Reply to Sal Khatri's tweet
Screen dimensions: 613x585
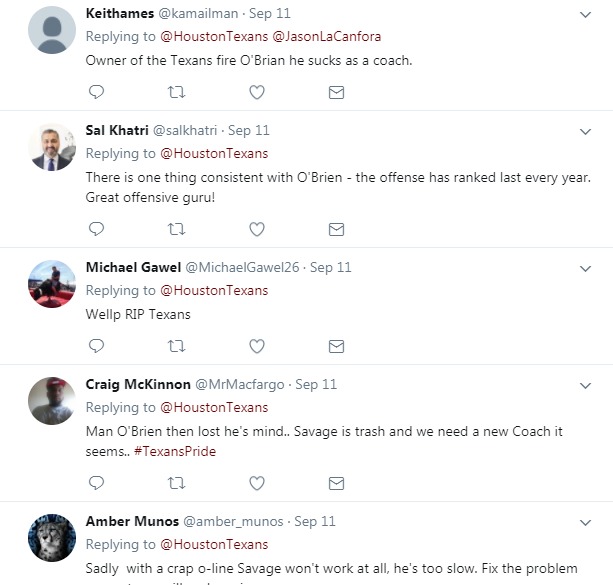pyautogui.click(x=96, y=229)
